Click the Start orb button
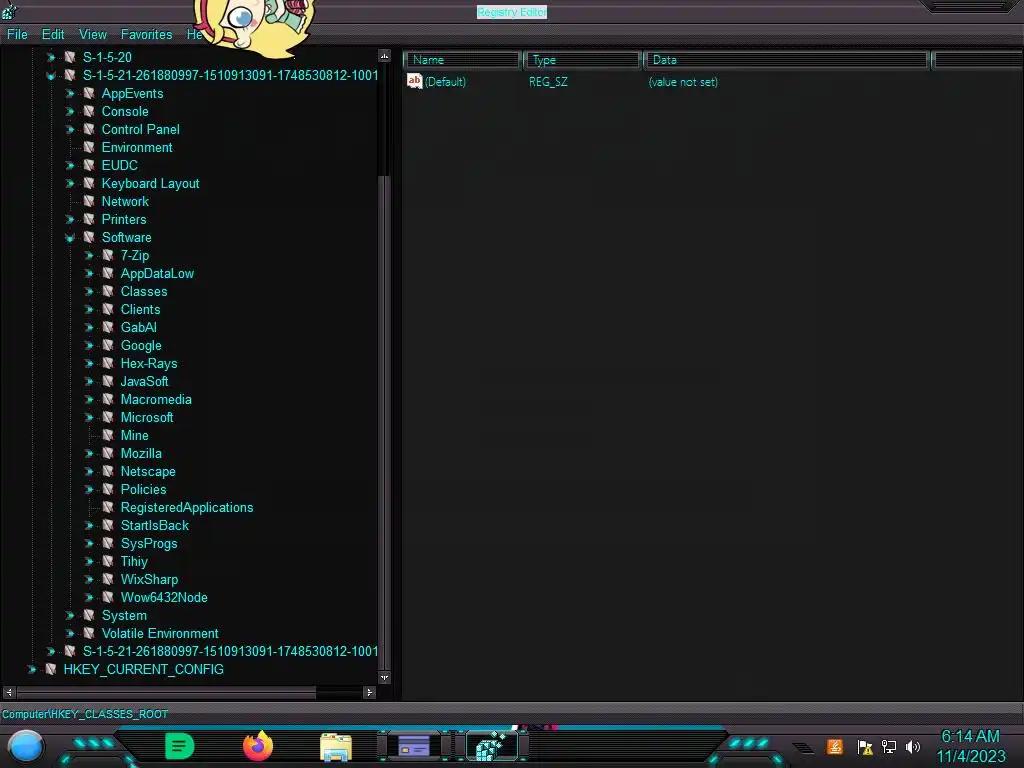 point(26,746)
